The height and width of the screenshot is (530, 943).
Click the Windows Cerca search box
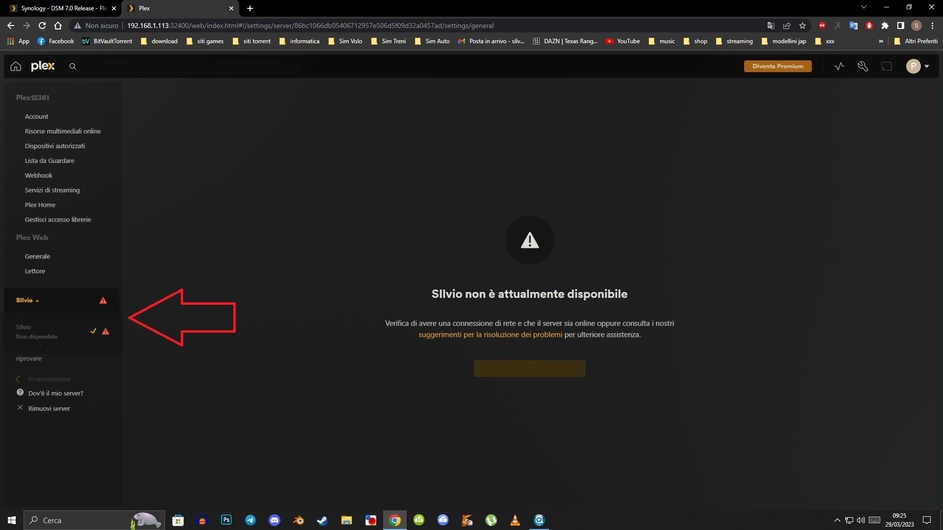click(x=93, y=520)
